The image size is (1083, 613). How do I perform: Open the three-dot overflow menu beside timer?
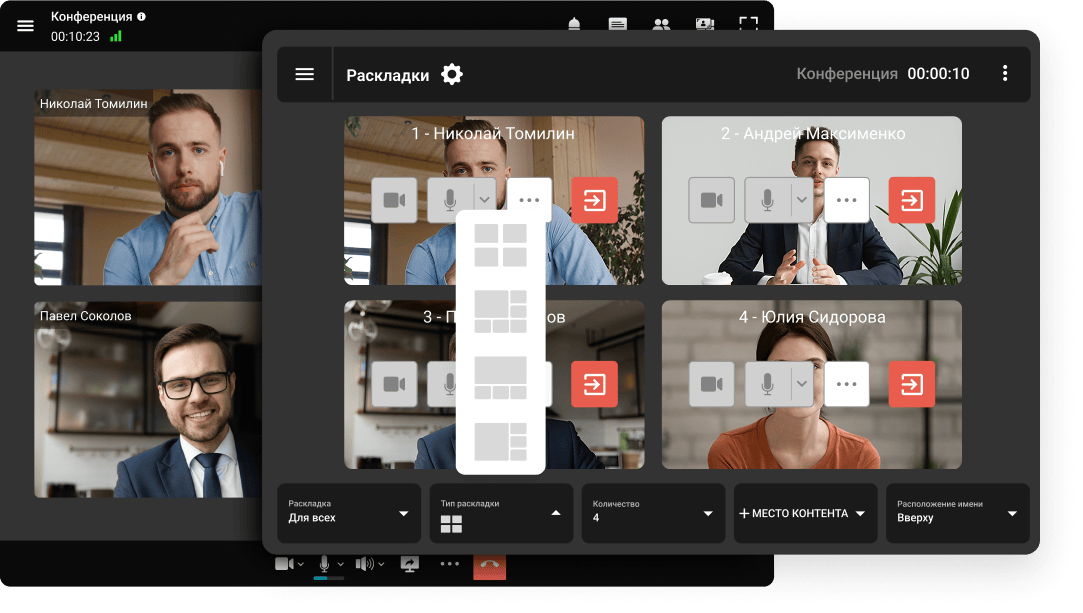pyautogui.click(x=1004, y=74)
